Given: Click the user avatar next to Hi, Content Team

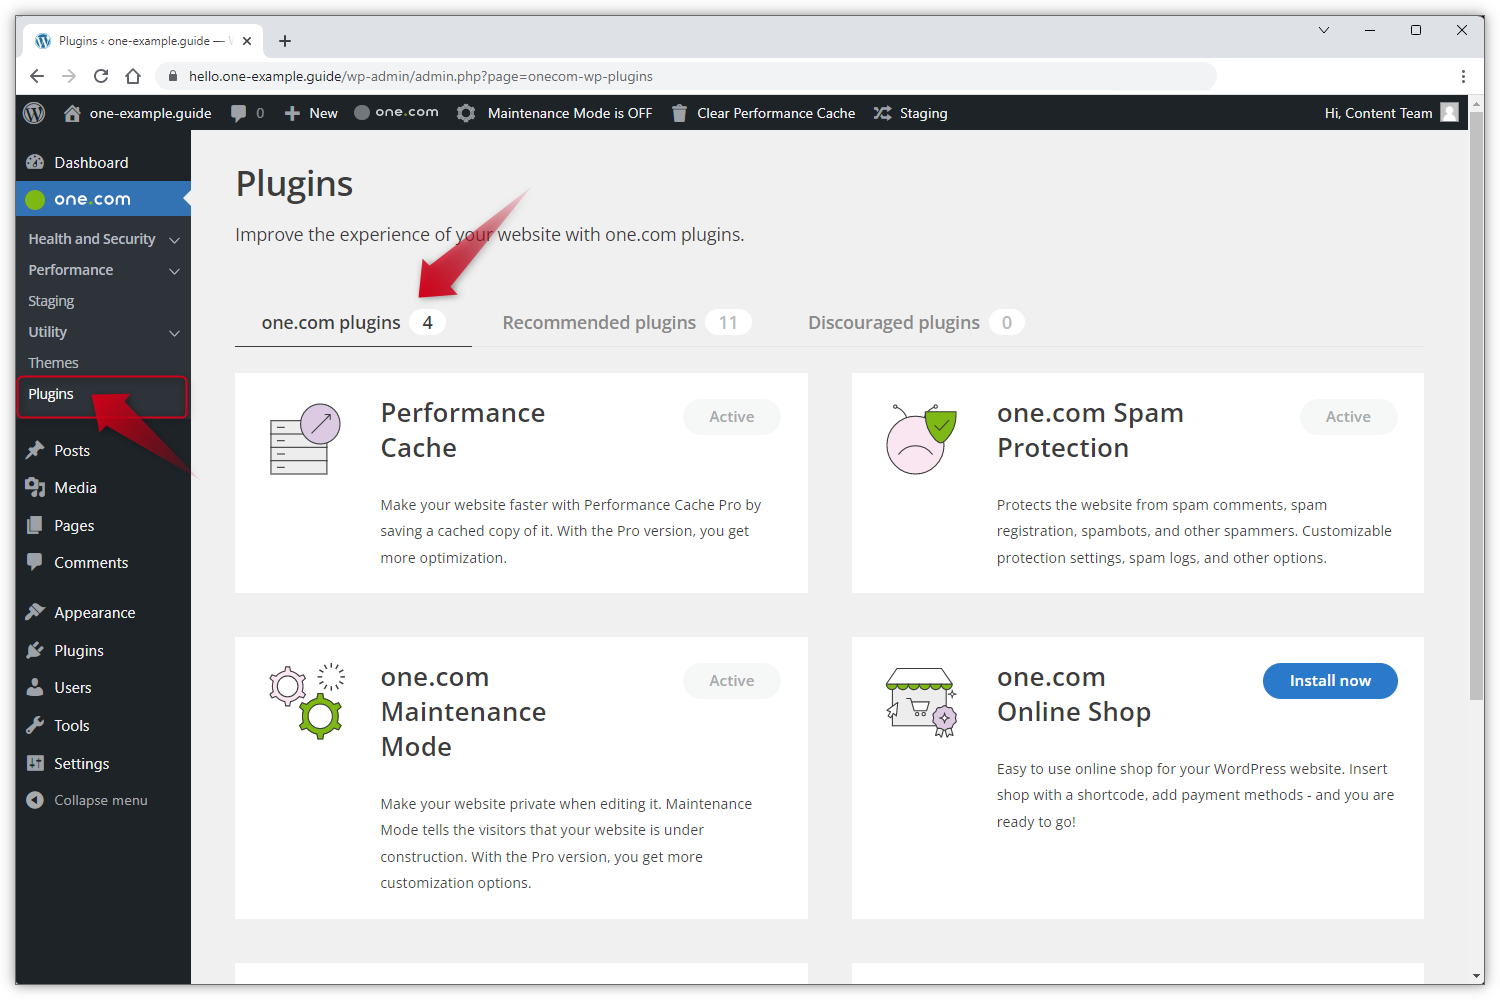Looking at the screenshot, I should 1449,112.
